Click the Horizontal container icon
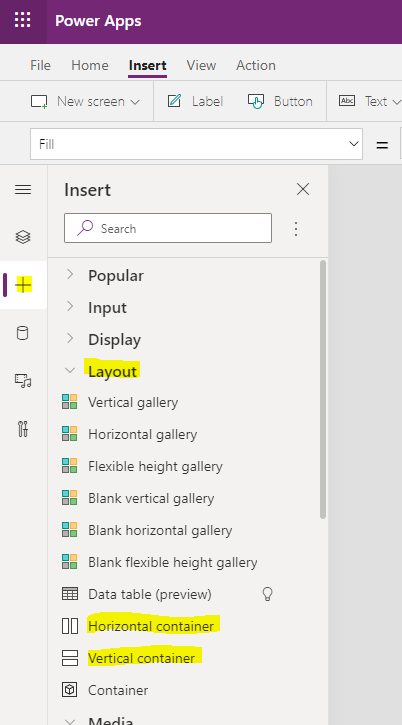Viewport: 402px width, 725px height. 70,626
